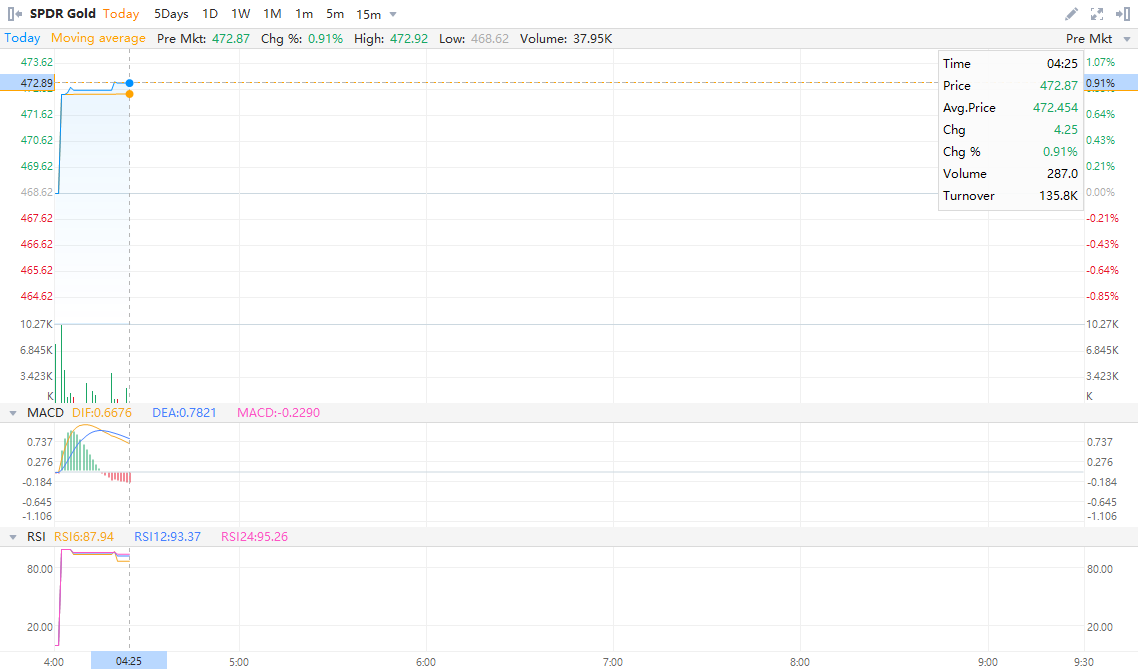Click the MACD indicator name label
Image resolution: width=1138 pixels, height=671 pixels.
tap(45, 413)
